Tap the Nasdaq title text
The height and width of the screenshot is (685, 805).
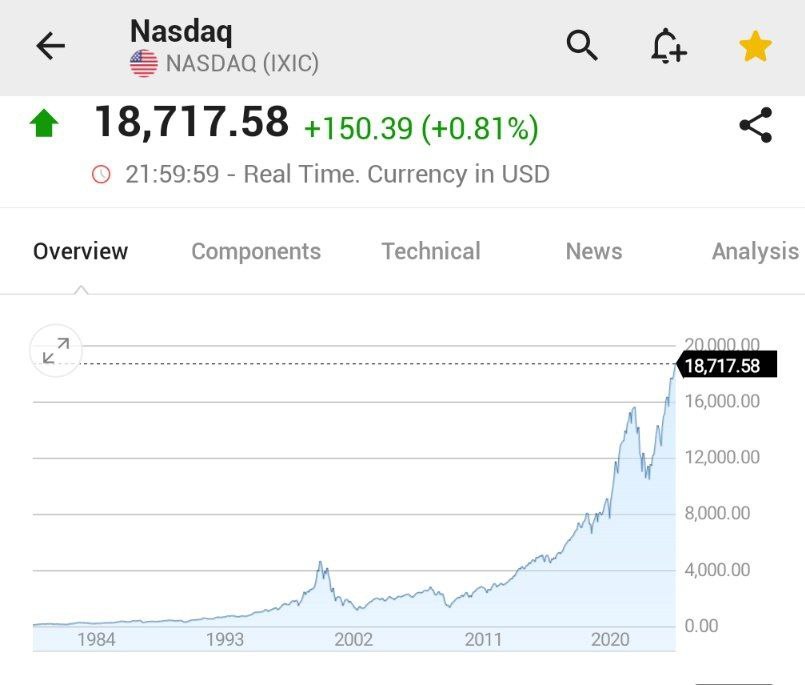point(181,31)
